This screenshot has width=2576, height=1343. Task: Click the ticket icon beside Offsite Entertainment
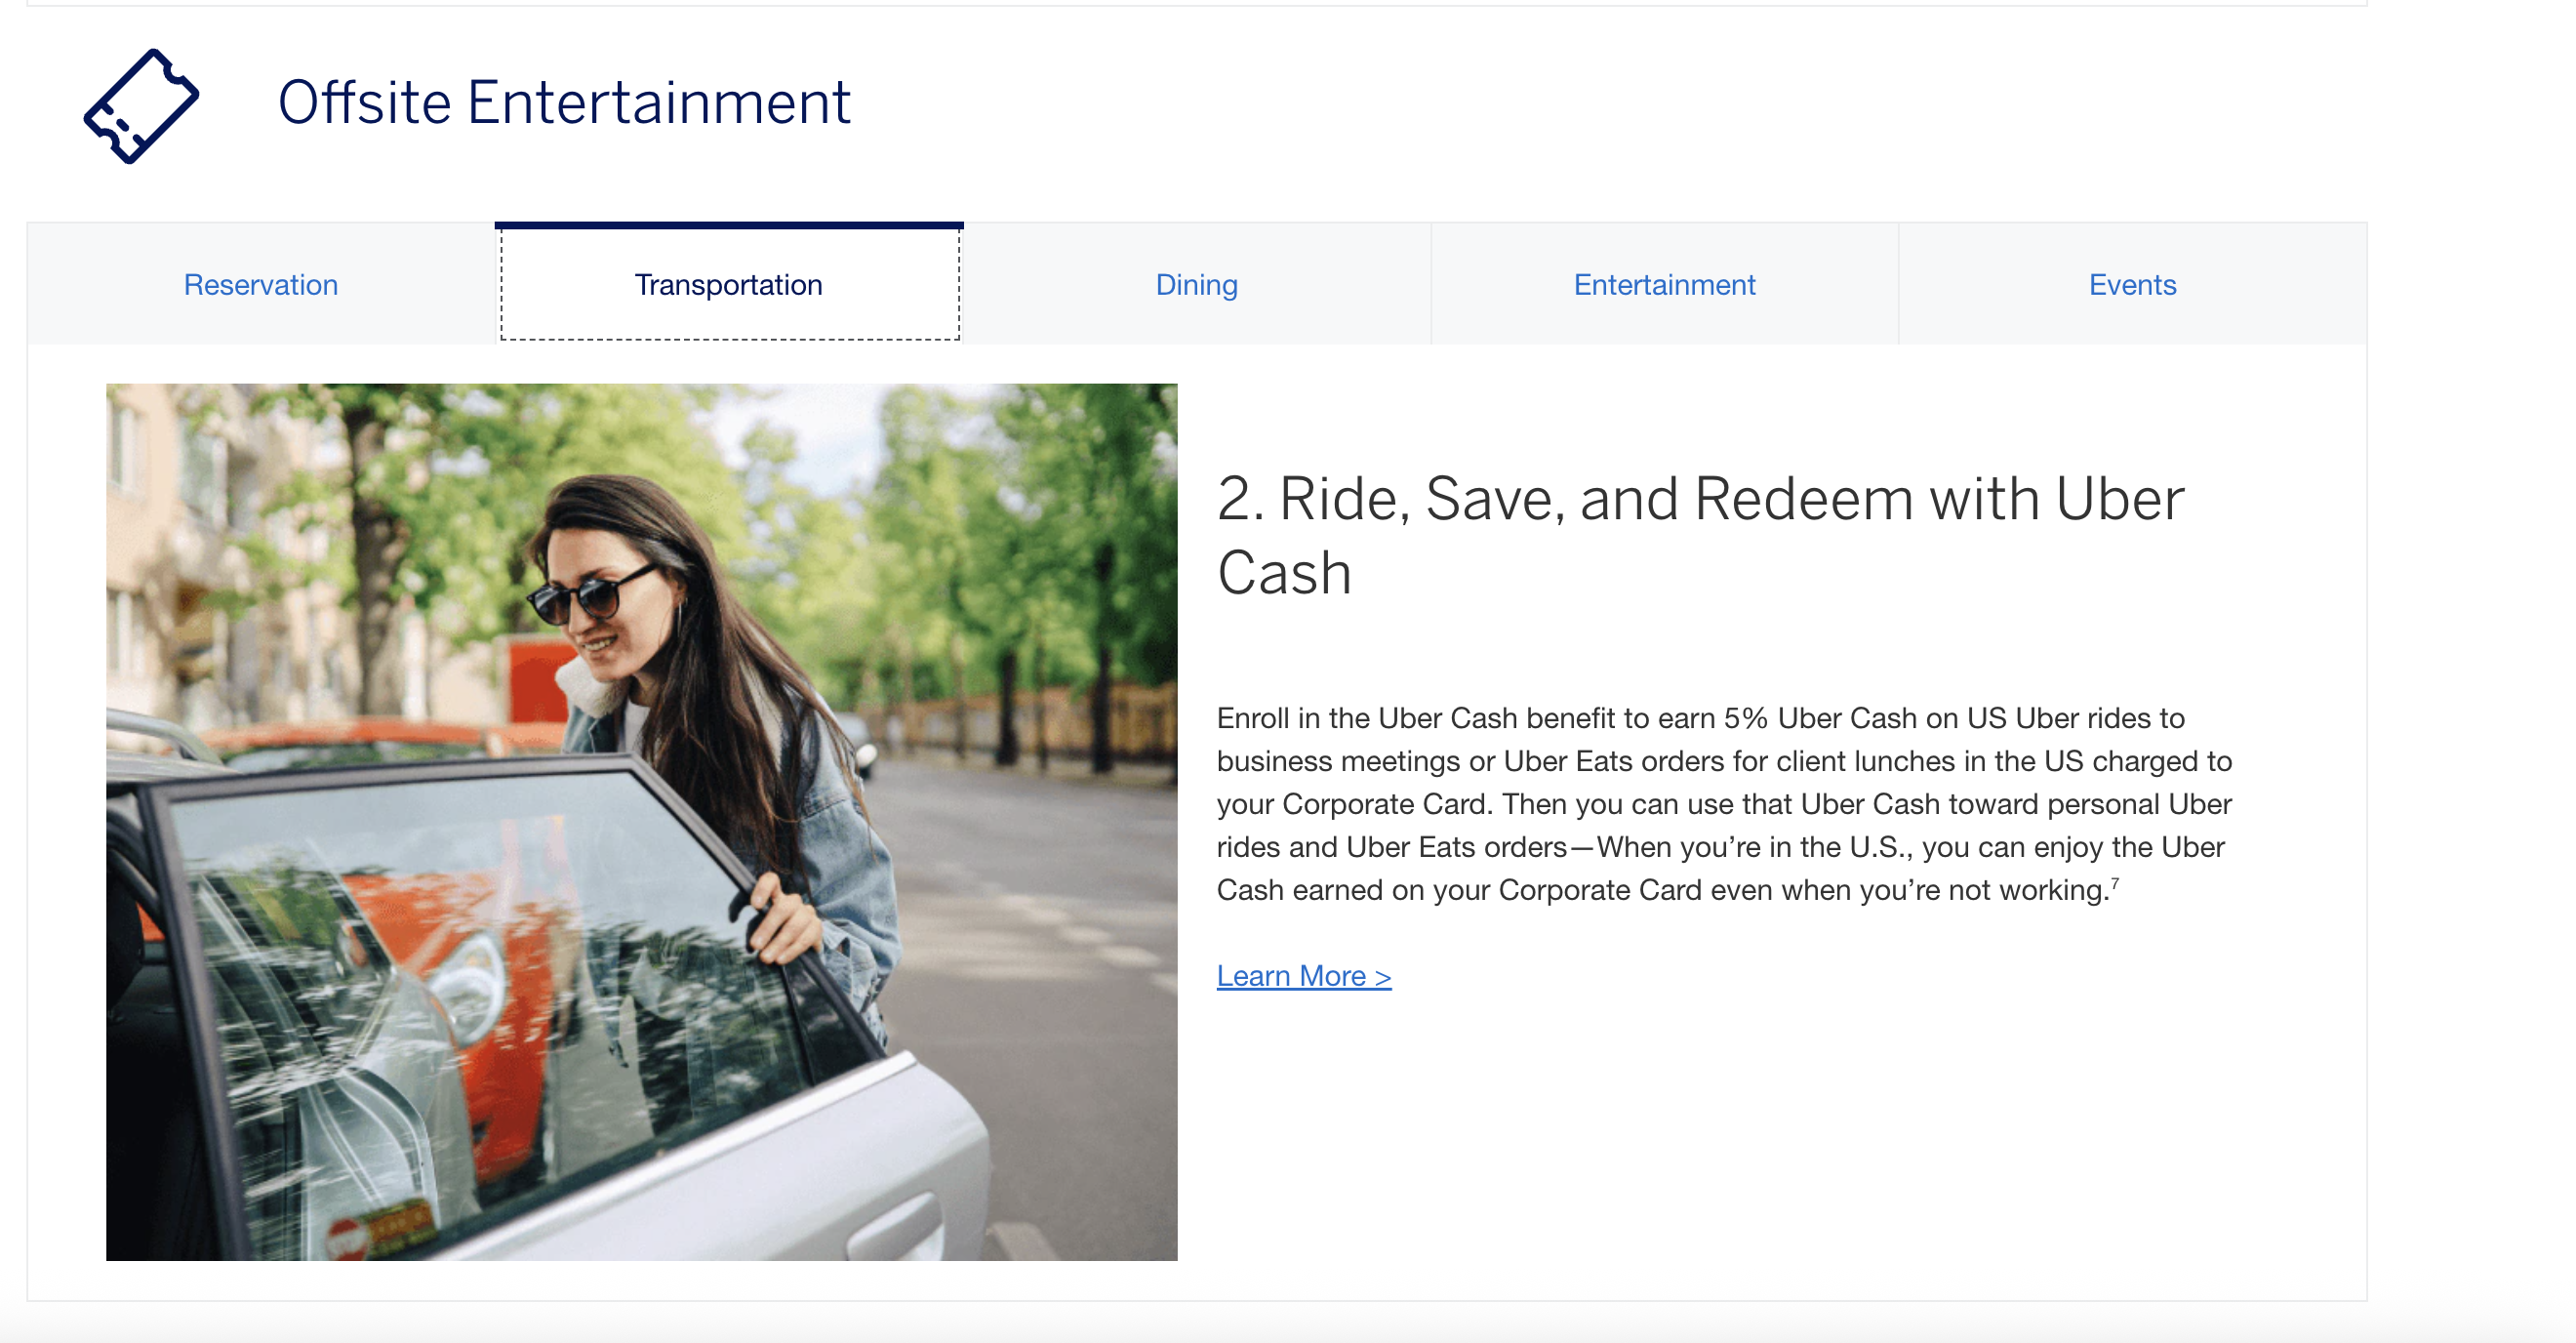pyautogui.click(x=141, y=105)
